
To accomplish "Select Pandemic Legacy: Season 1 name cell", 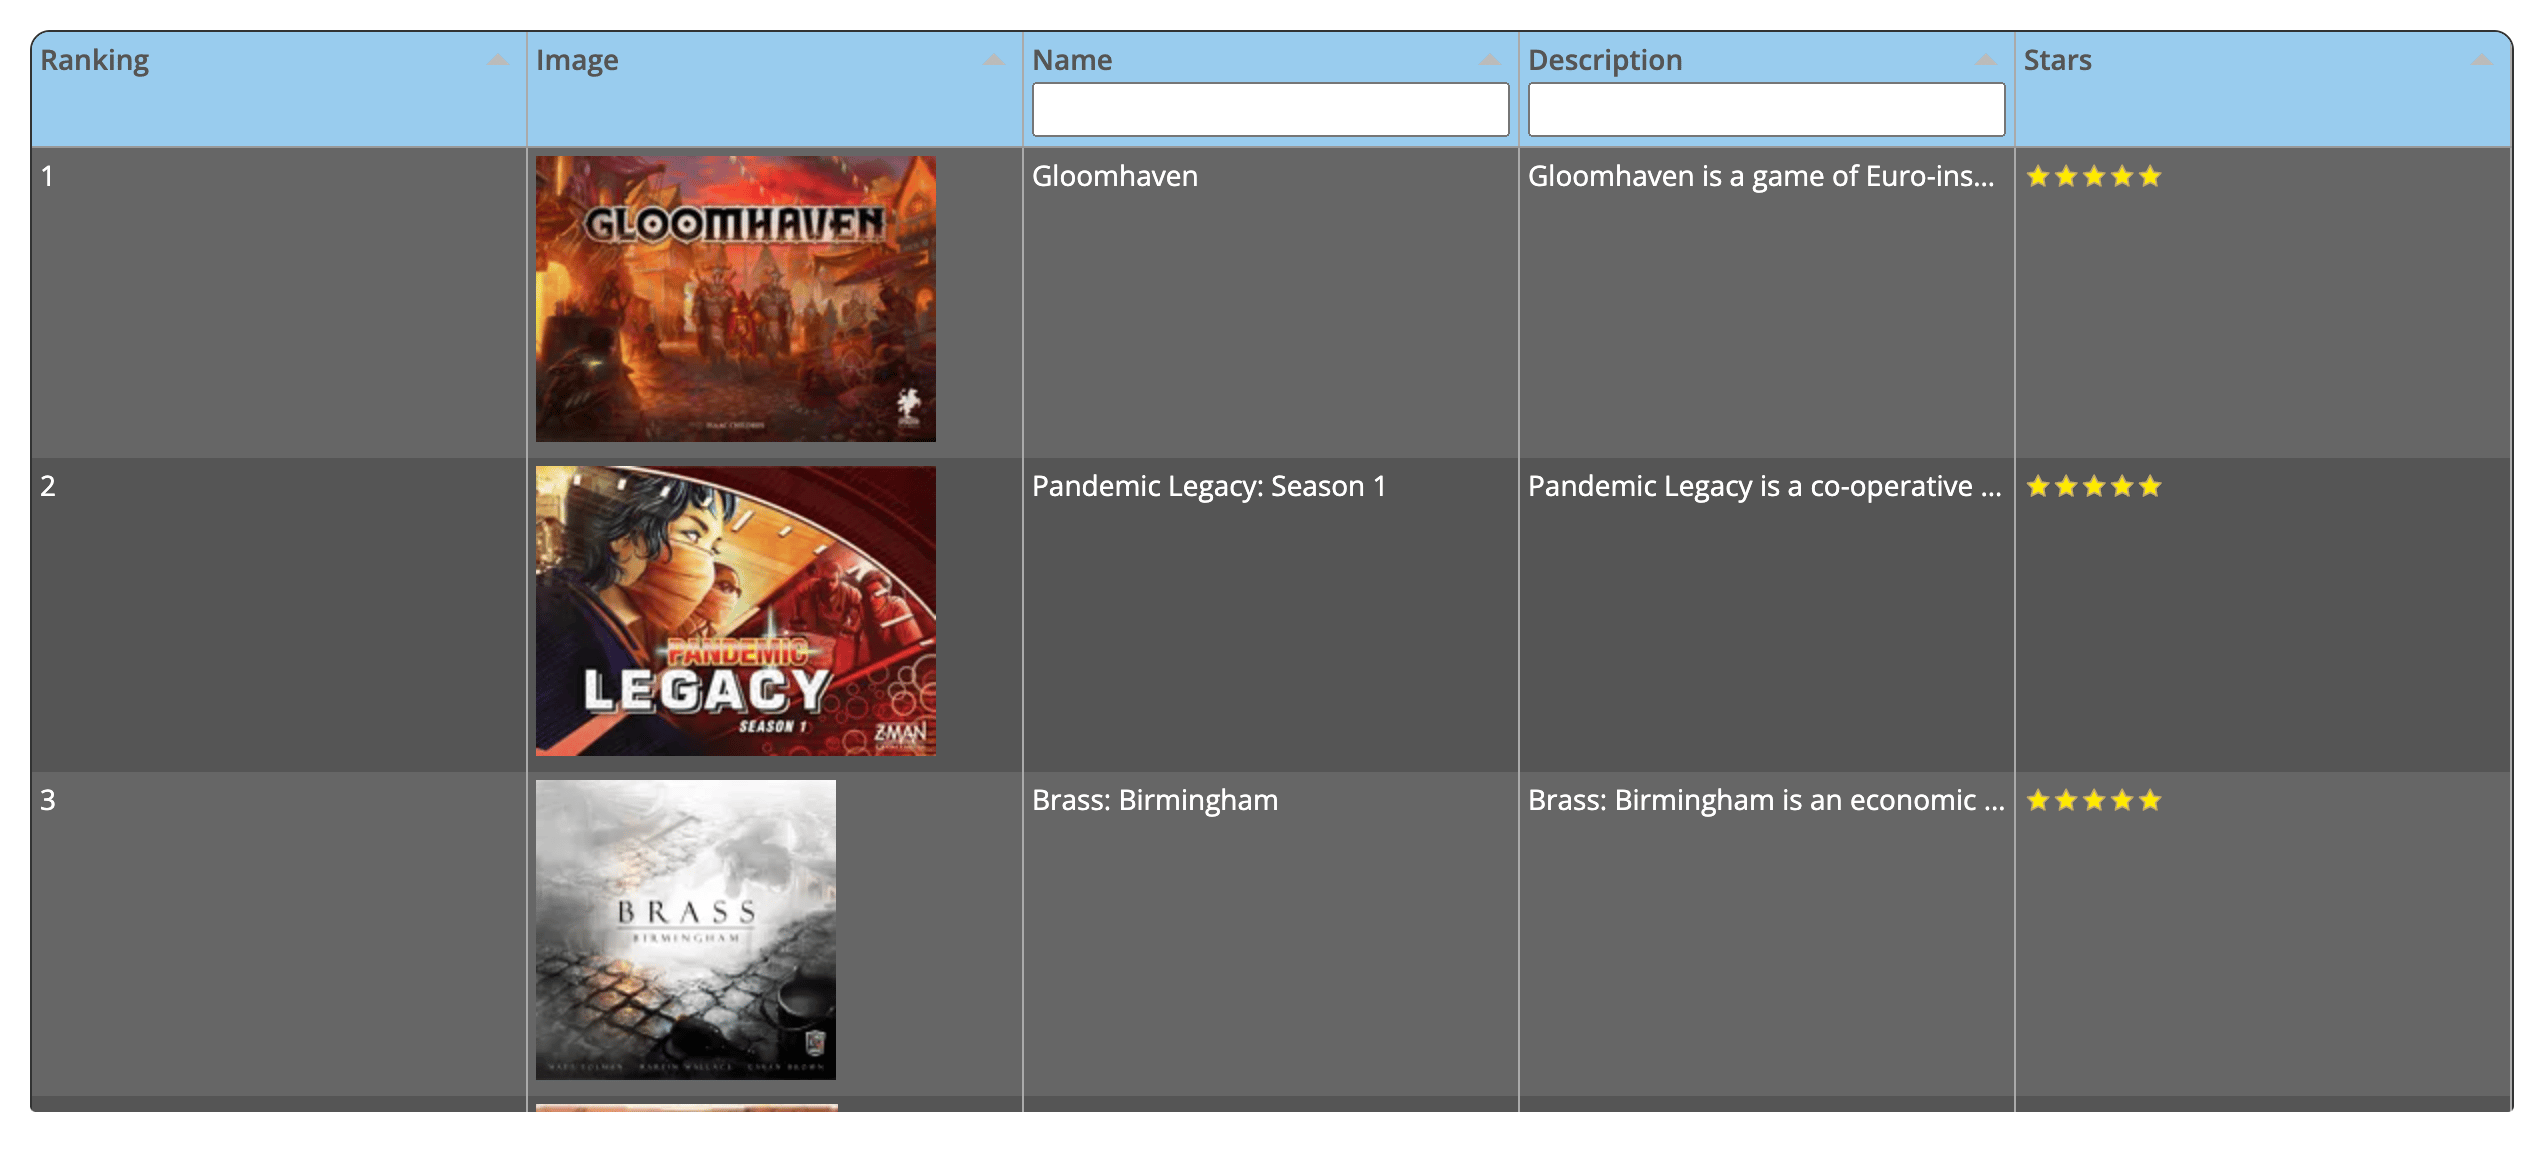I will click(x=1270, y=615).
